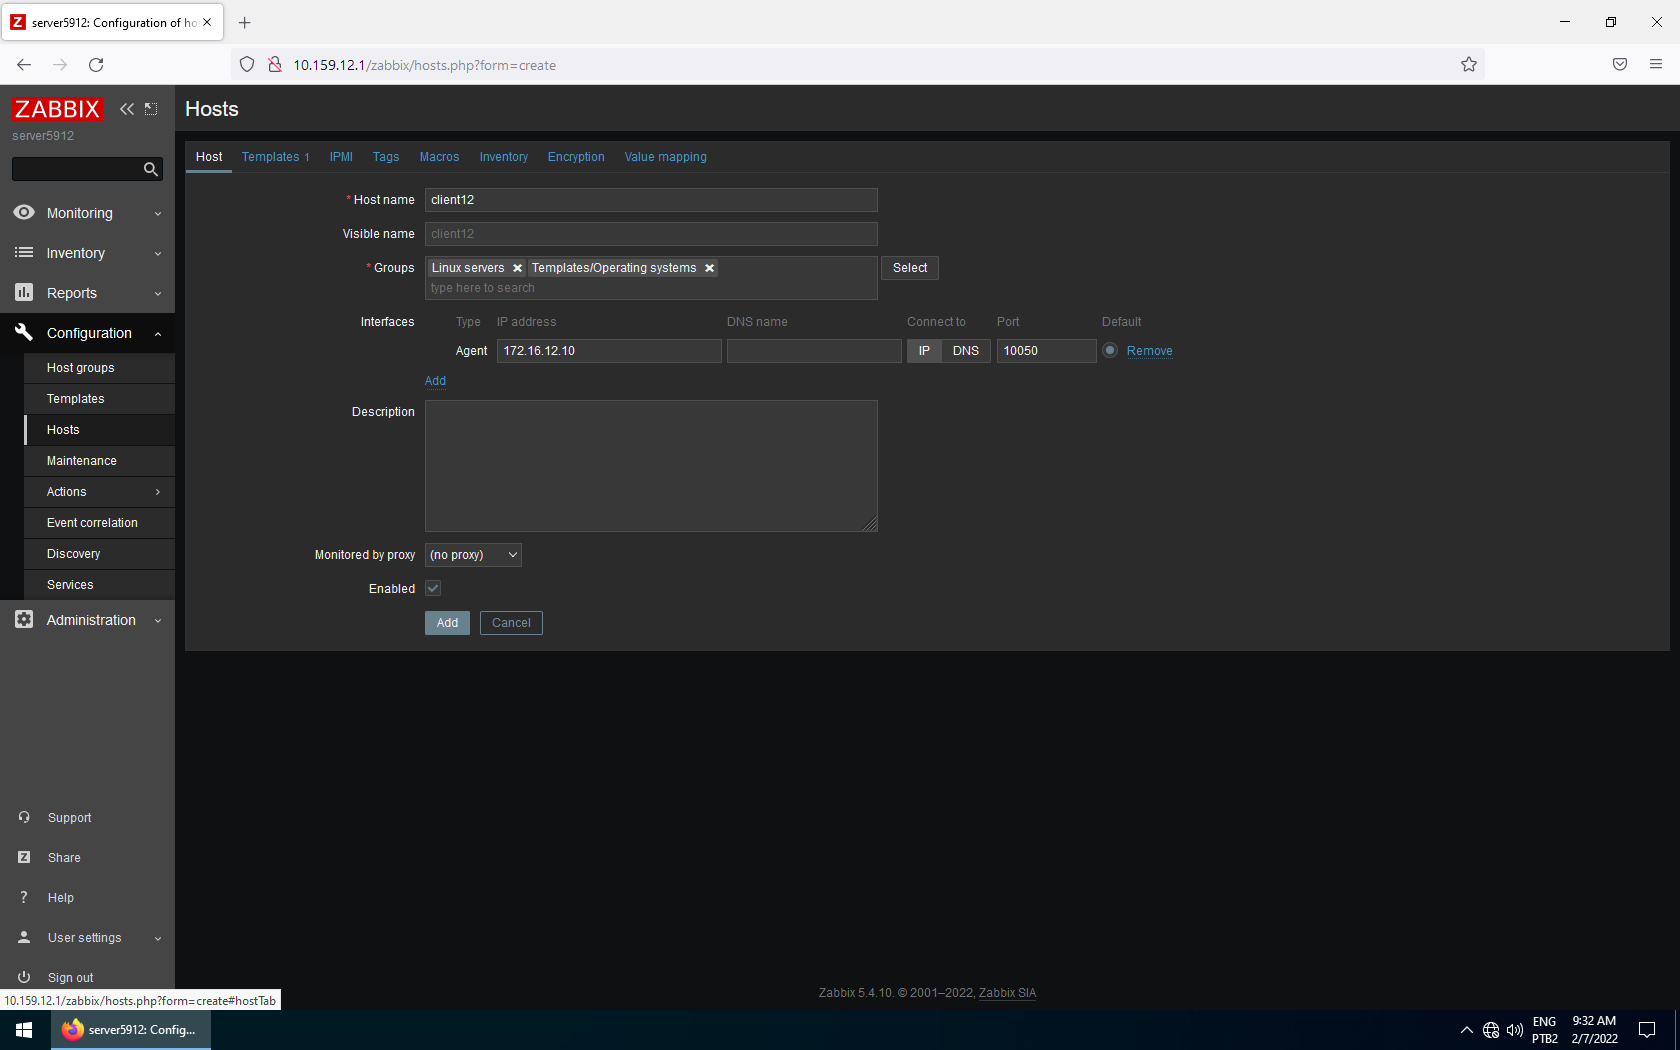
Task: Remove Templates/Operating systems group via X icon
Action: pyautogui.click(x=709, y=267)
